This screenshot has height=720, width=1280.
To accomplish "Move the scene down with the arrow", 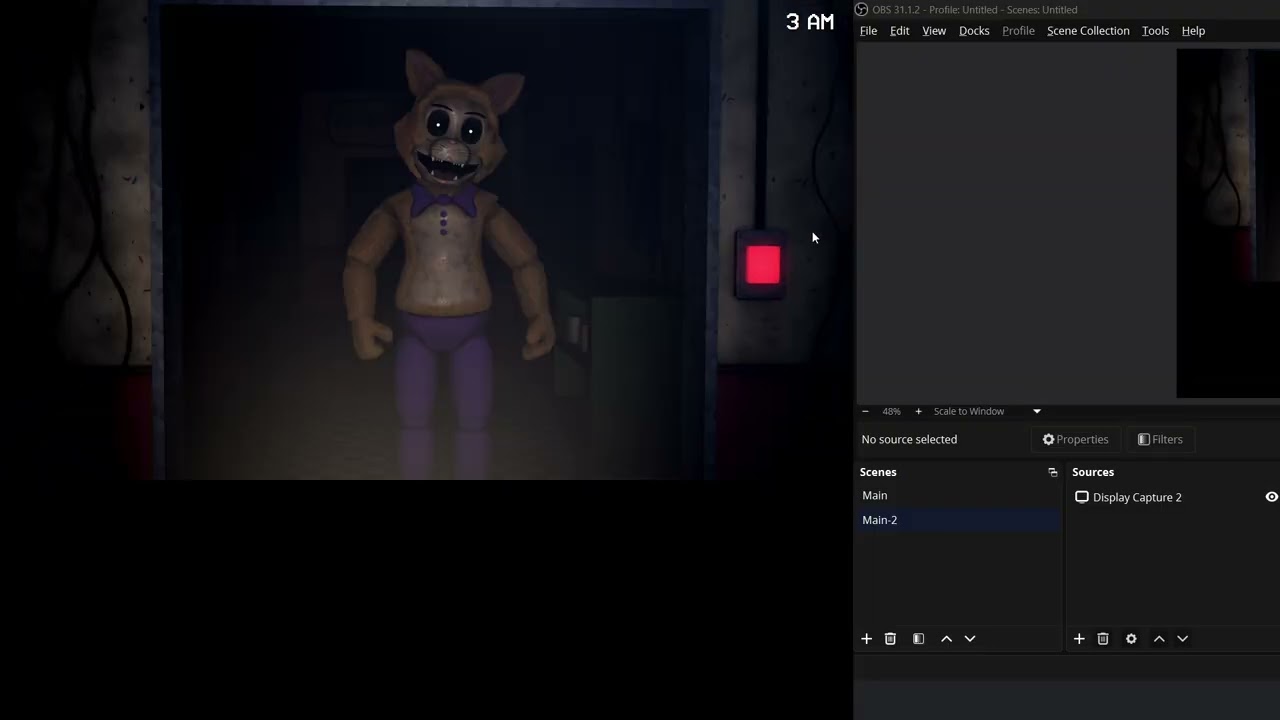I will [970, 639].
